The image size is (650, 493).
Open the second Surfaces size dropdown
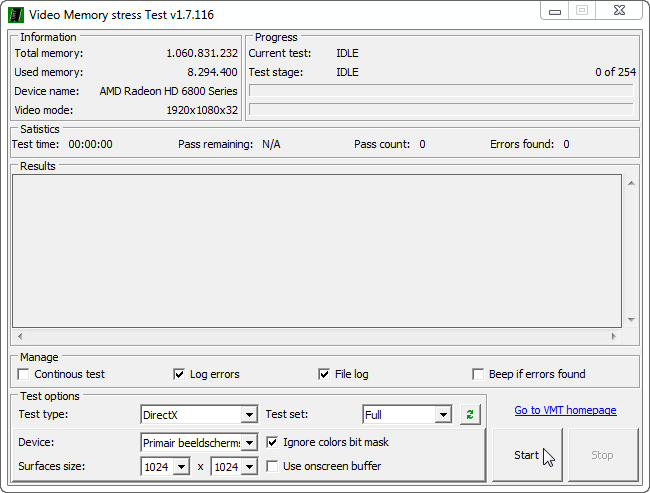[x=249, y=467]
